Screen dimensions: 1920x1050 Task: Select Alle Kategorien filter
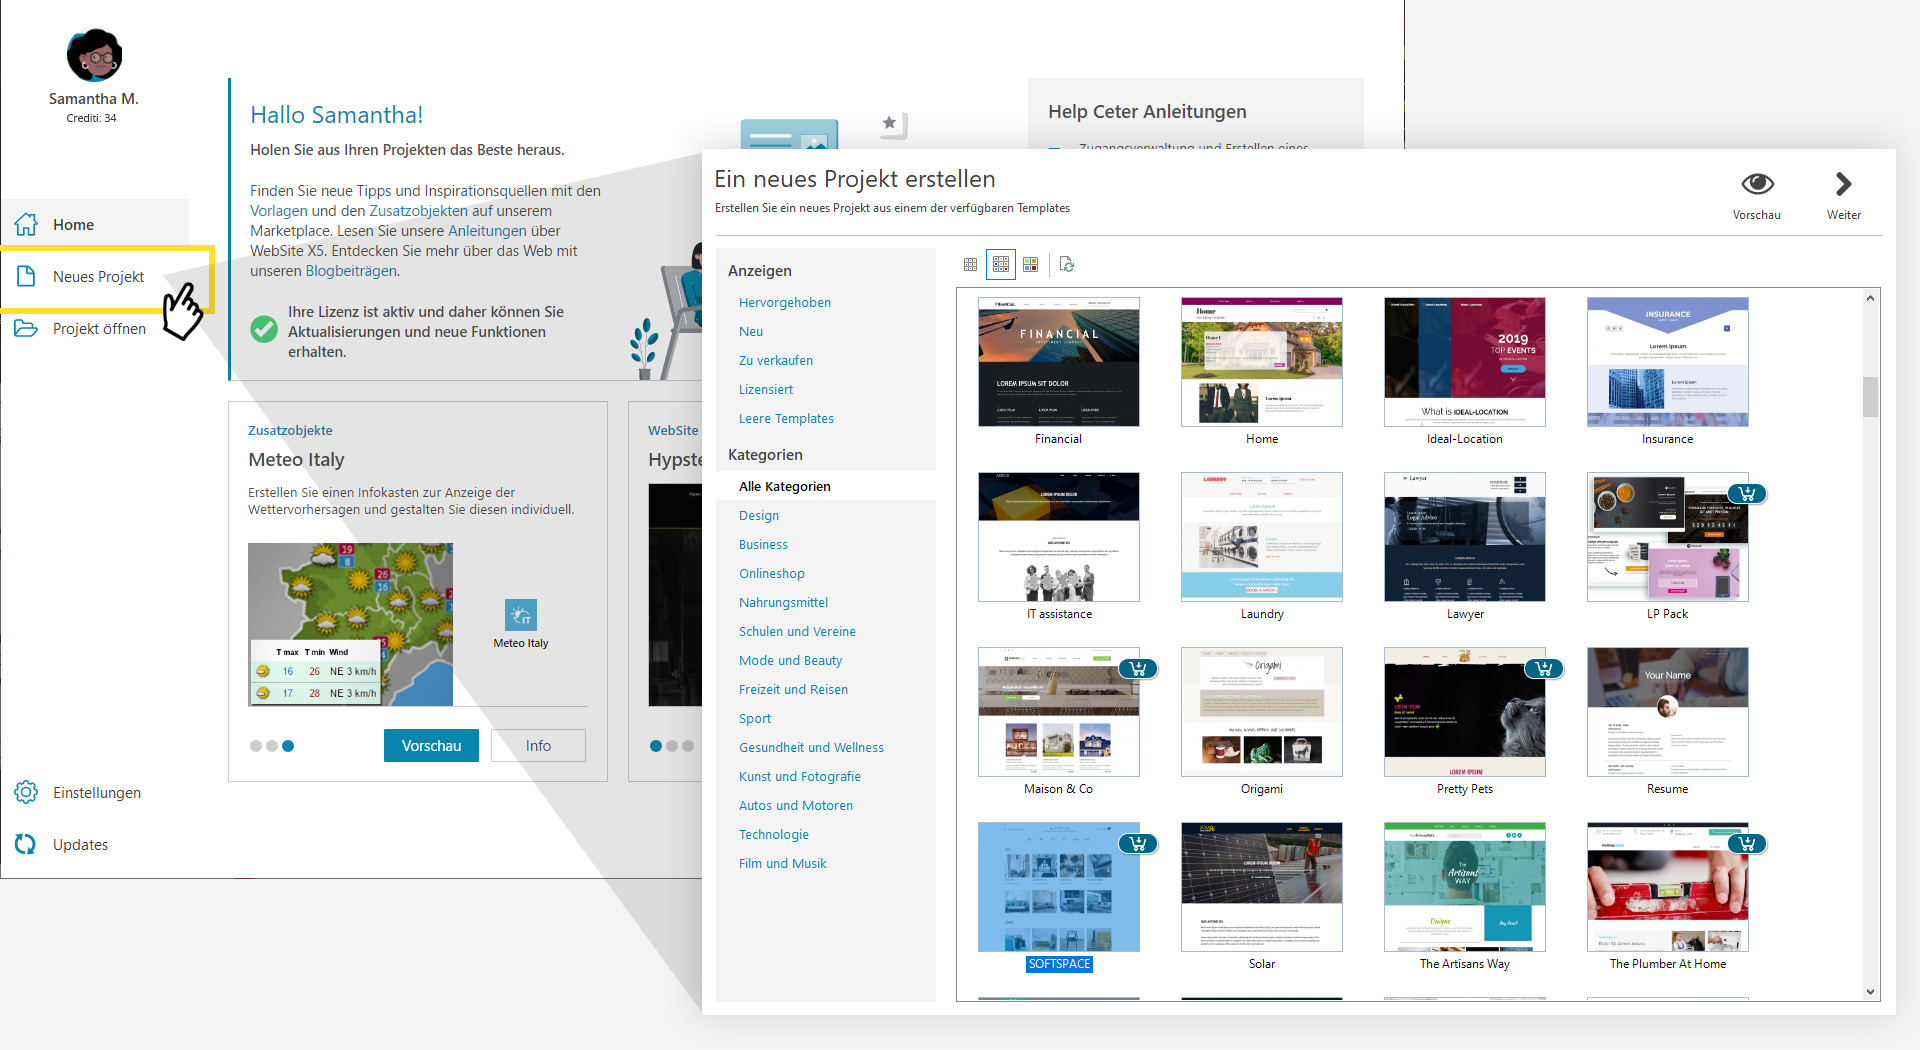tap(785, 487)
